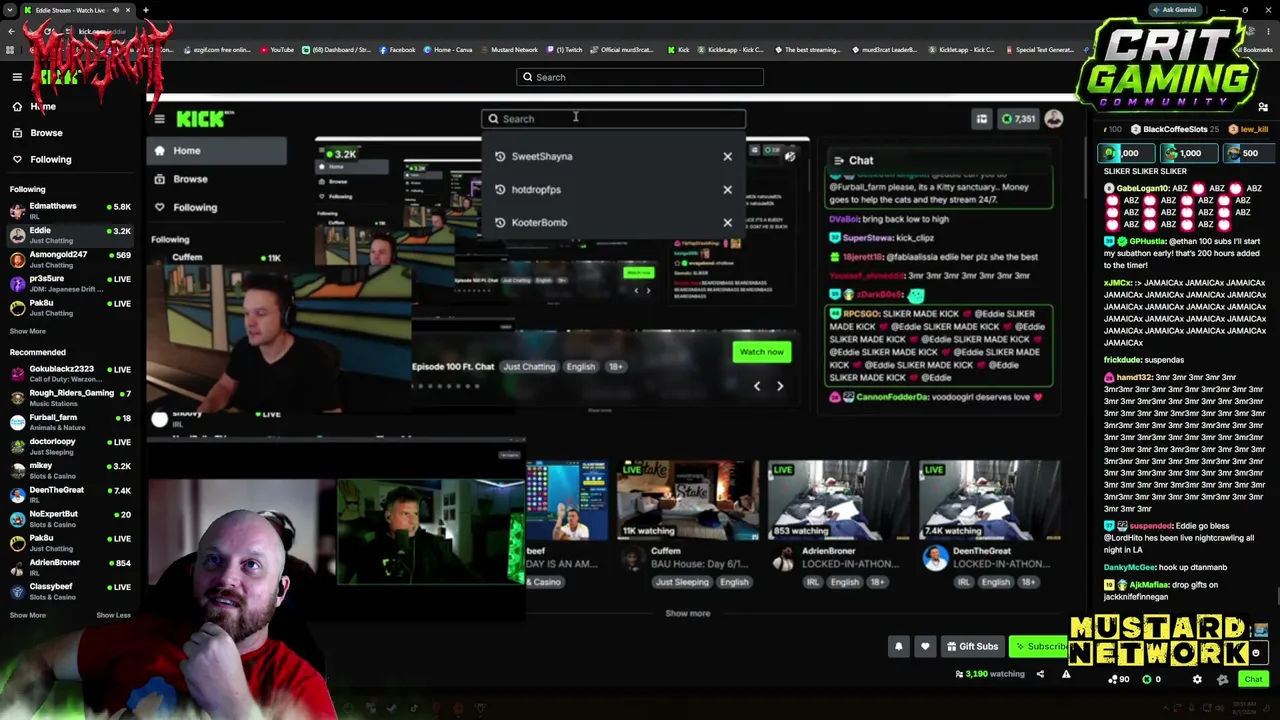The width and height of the screenshot is (1280, 720).
Task: Mute the Eddie Stream browser tab
Action: (115, 10)
